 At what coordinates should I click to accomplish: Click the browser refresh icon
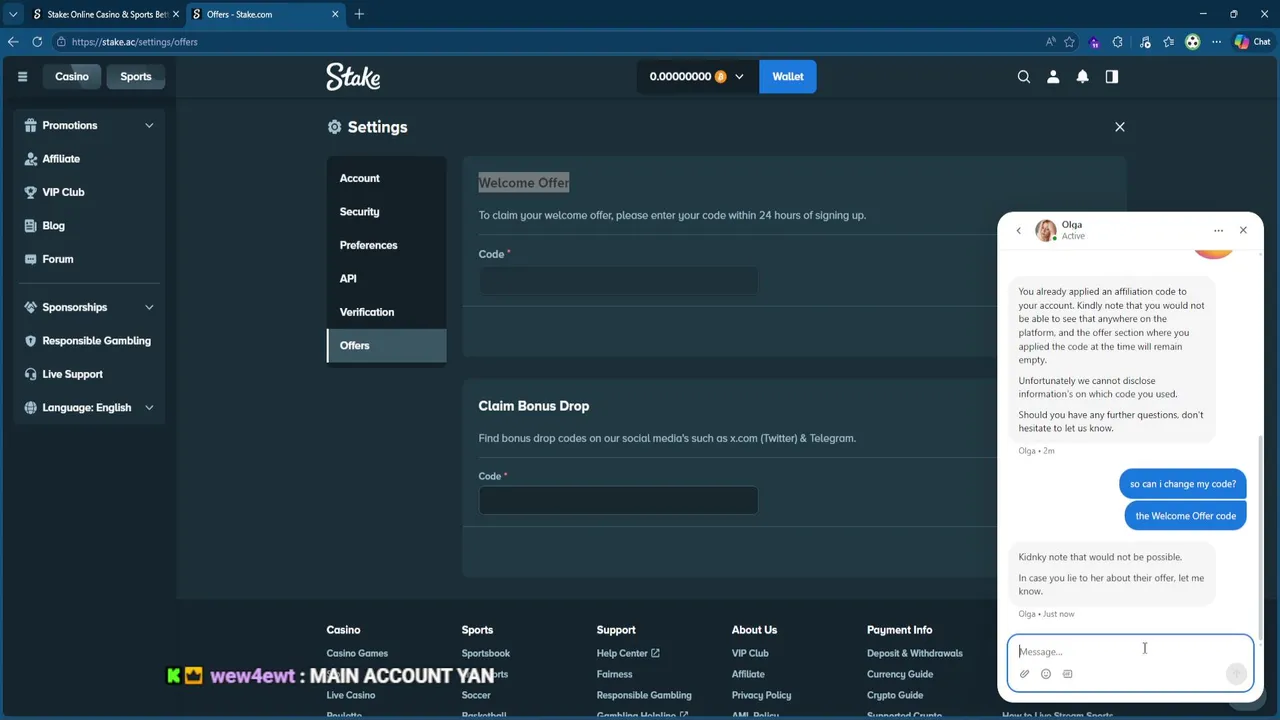click(x=37, y=42)
